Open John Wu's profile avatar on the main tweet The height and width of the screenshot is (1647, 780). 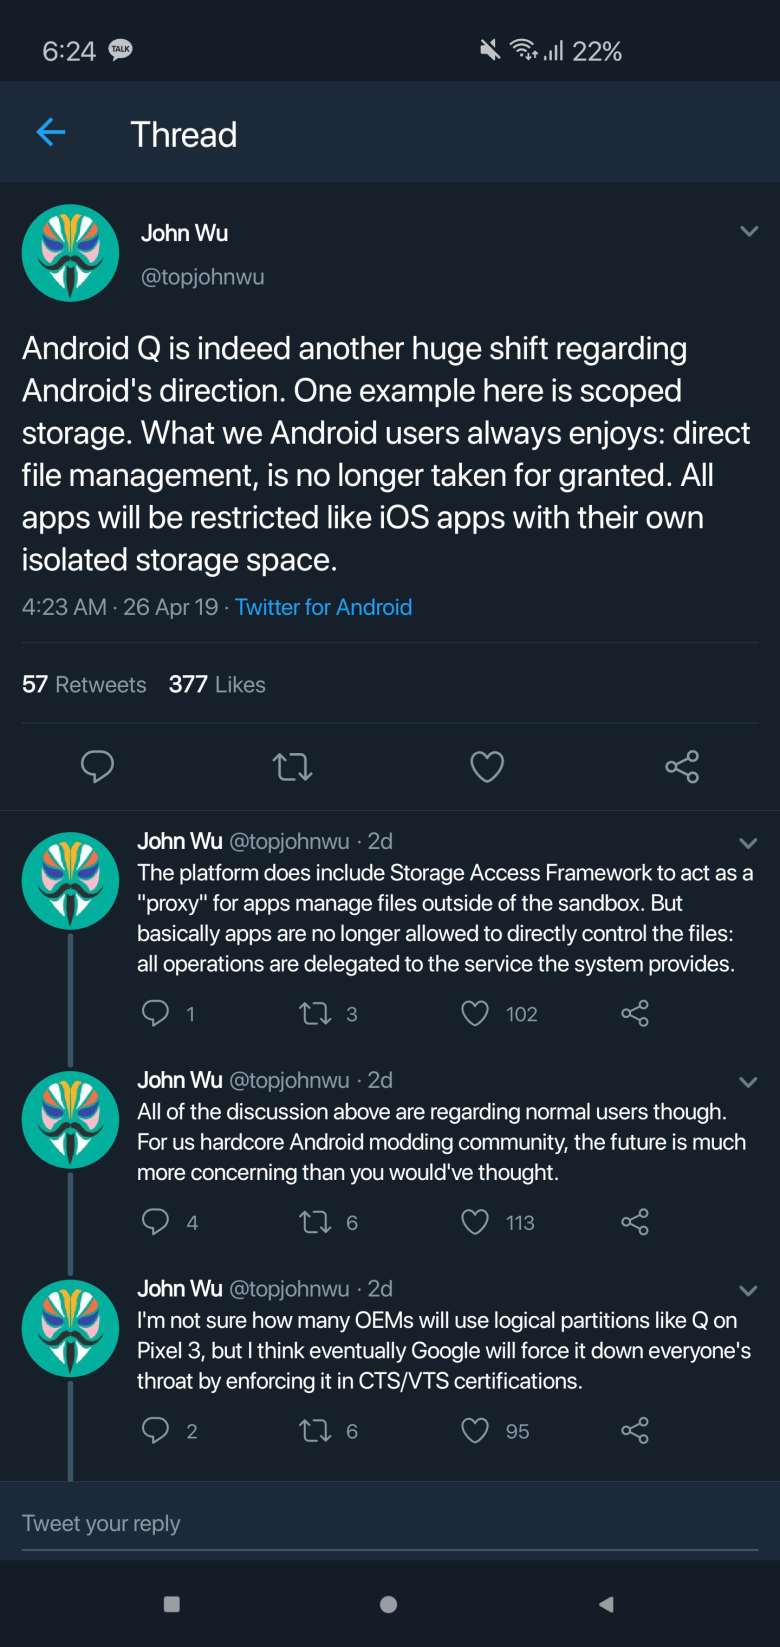click(70, 253)
